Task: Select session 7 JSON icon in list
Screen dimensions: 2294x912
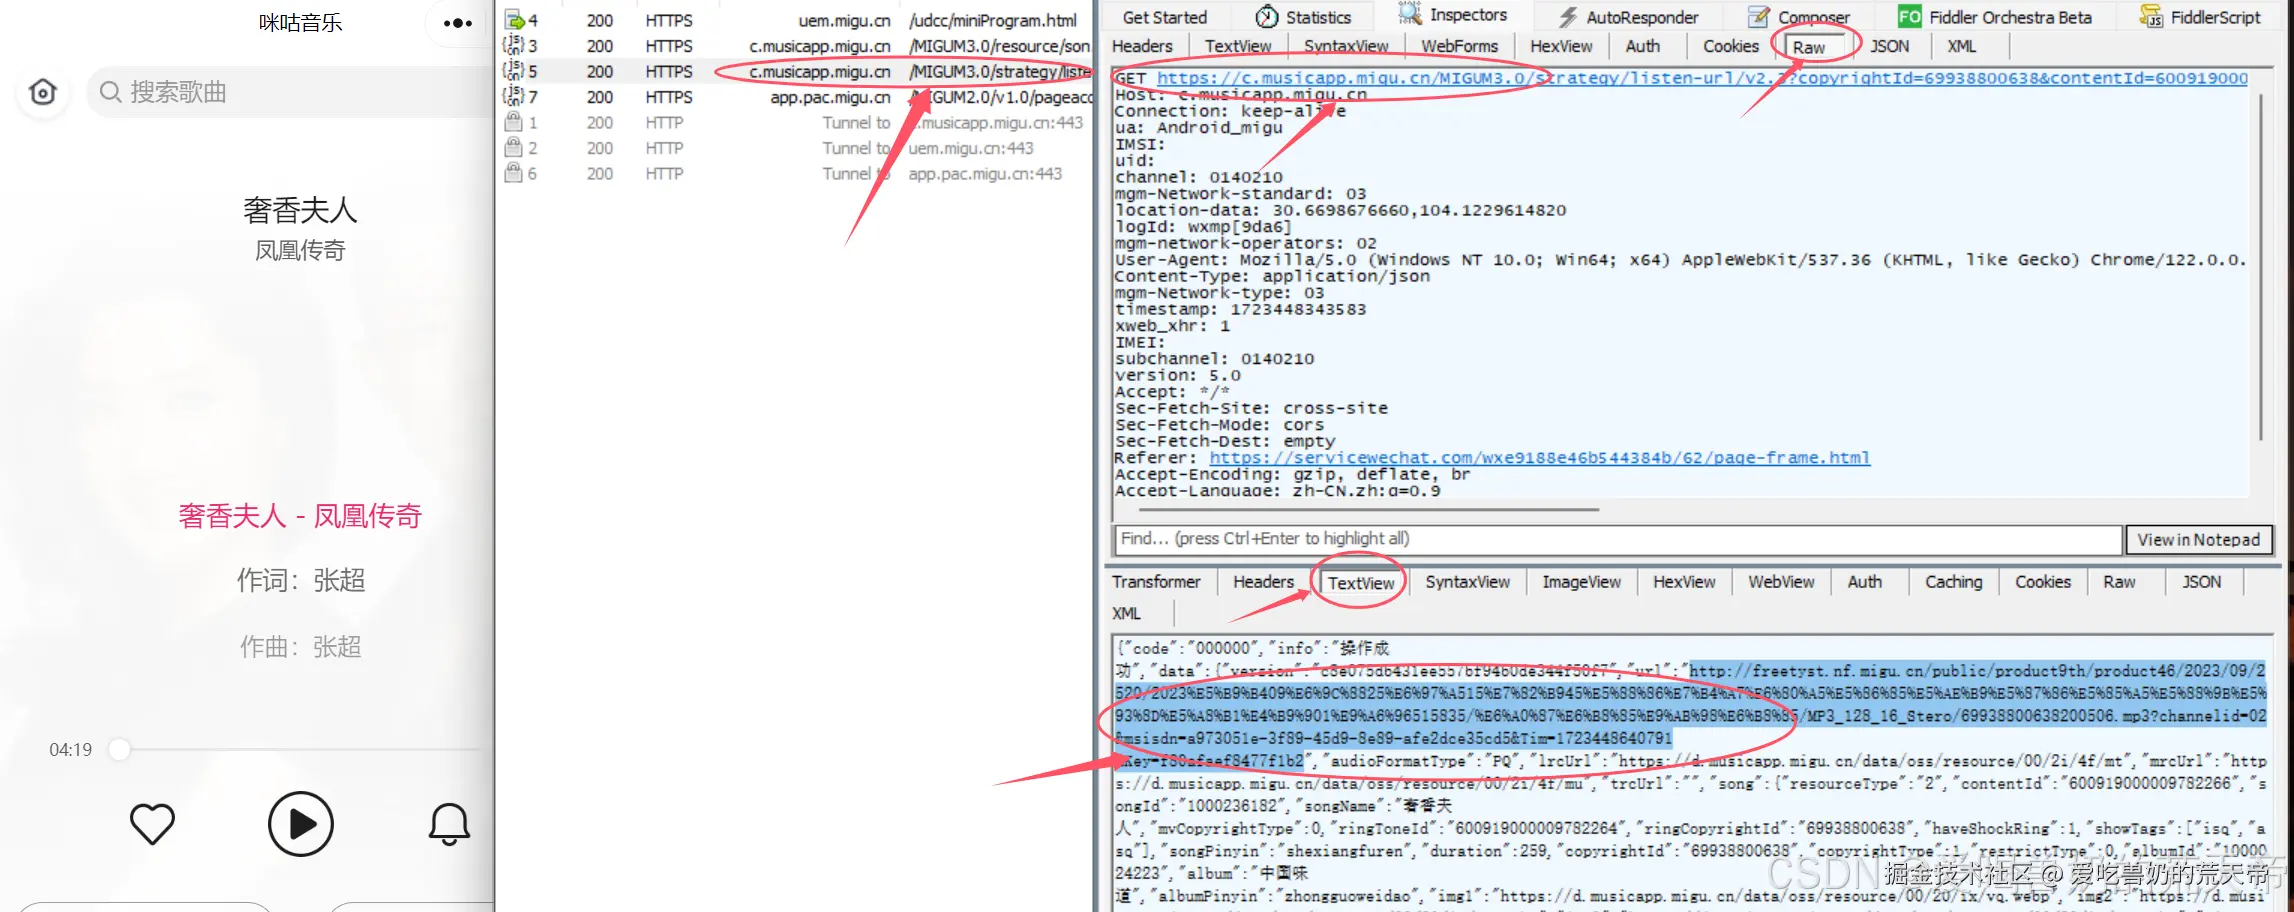Action: [514, 96]
